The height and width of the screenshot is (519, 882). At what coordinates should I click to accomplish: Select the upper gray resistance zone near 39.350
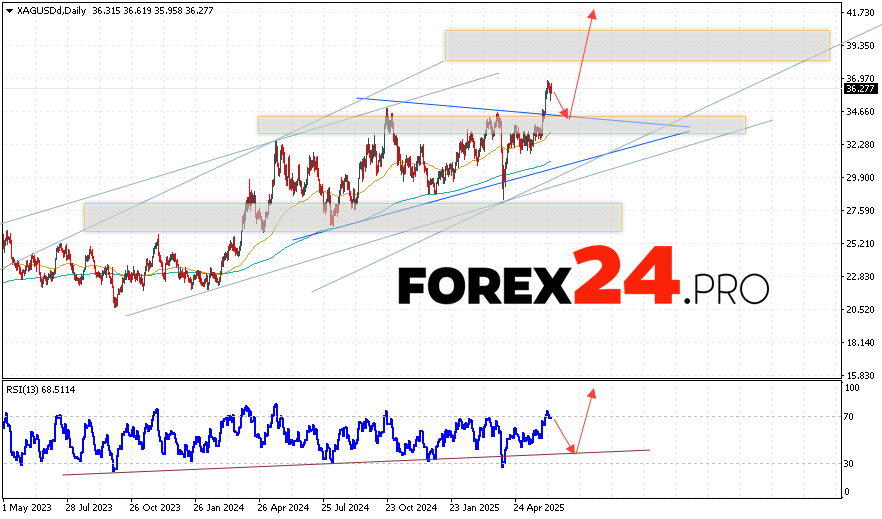[636, 45]
